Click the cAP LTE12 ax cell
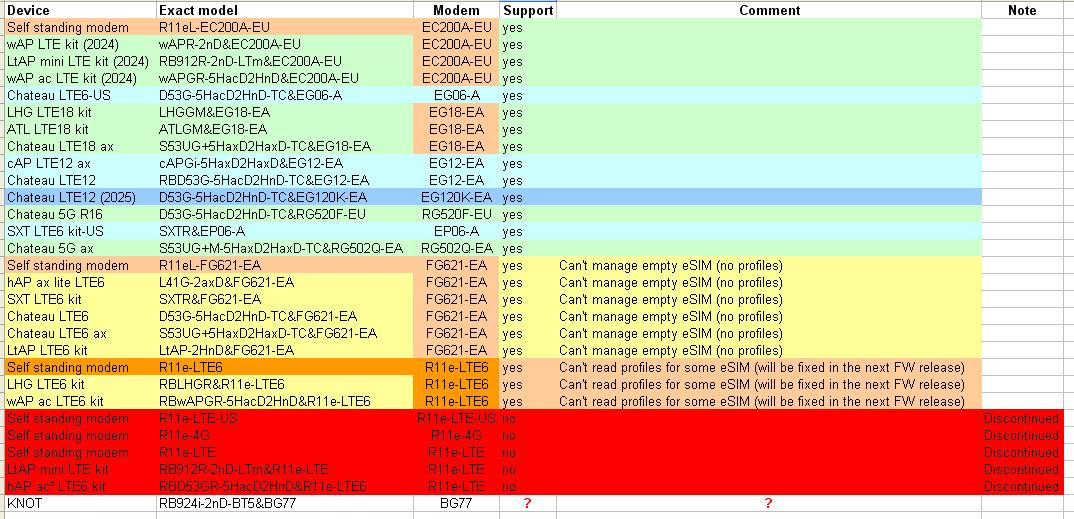The height and width of the screenshot is (519, 1074). pos(78,164)
